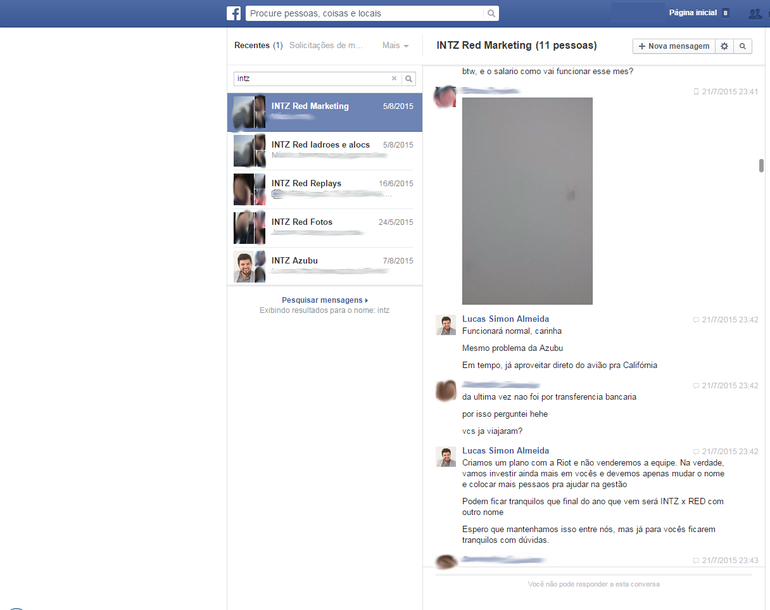Open second 'Lucas Simon Almeida' name link at 23:42
Screen dimensions: 770x610
tap(505, 450)
